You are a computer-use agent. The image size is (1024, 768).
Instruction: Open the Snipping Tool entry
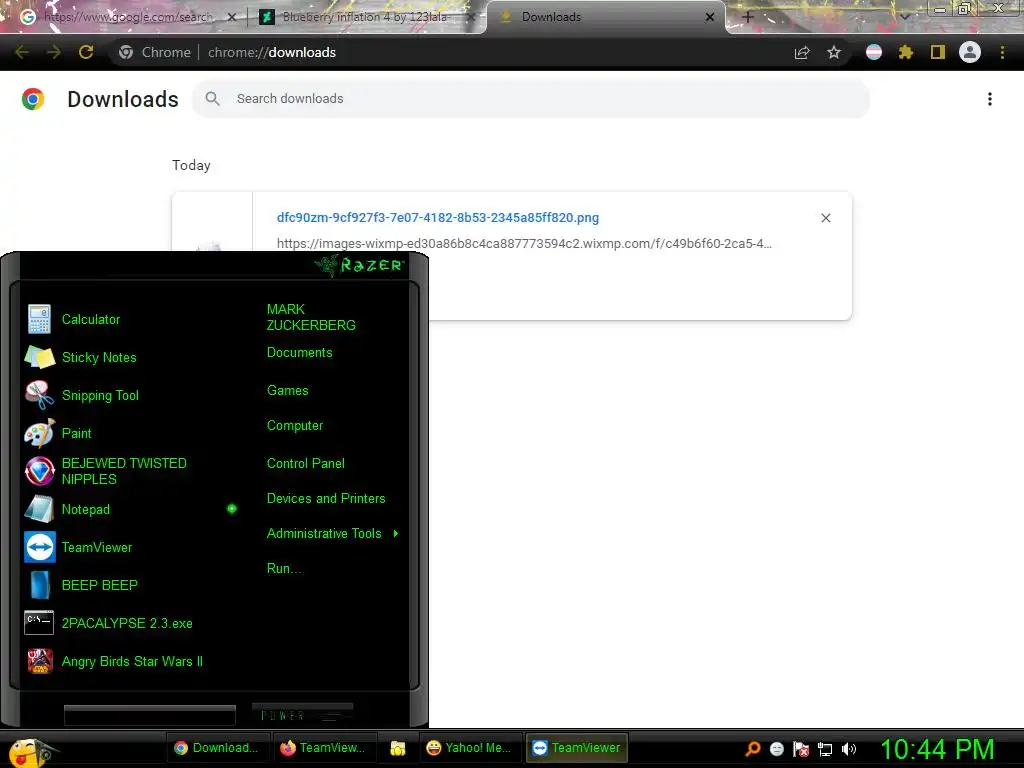click(x=131, y=395)
